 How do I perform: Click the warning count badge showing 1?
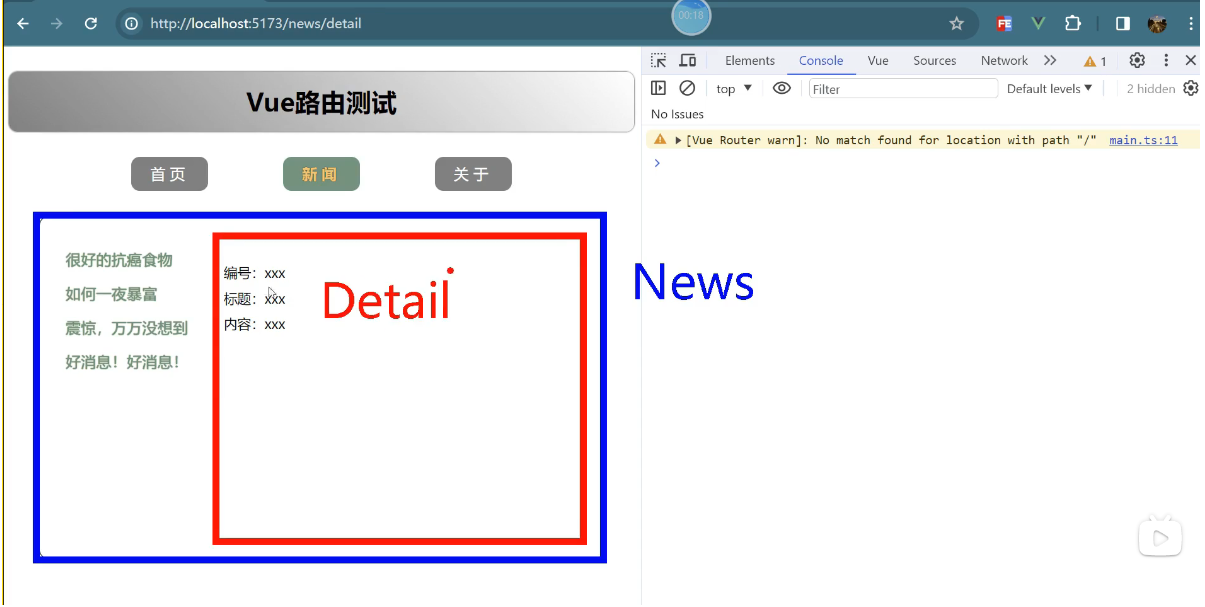tap(1096, 61)
